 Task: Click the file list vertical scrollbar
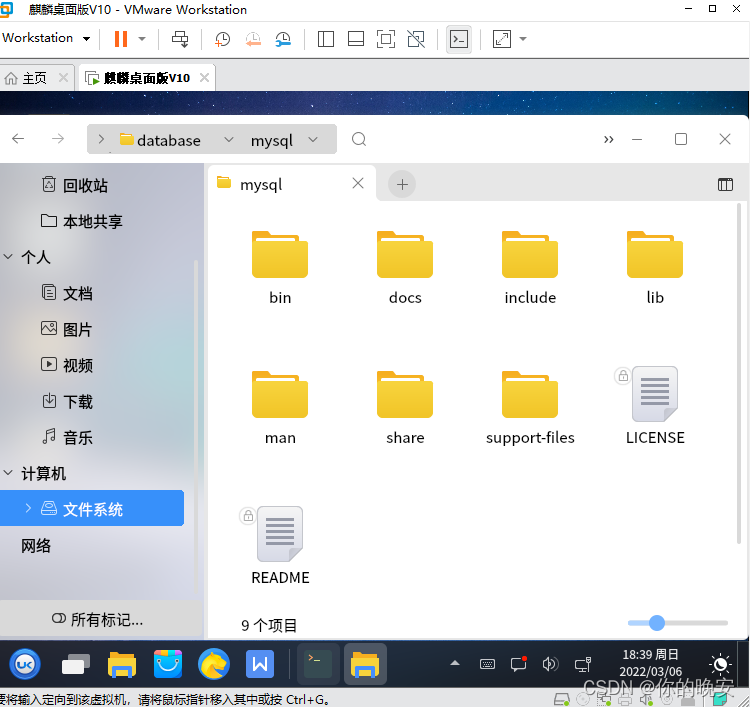pyautogui.click(x=739, y=373)
